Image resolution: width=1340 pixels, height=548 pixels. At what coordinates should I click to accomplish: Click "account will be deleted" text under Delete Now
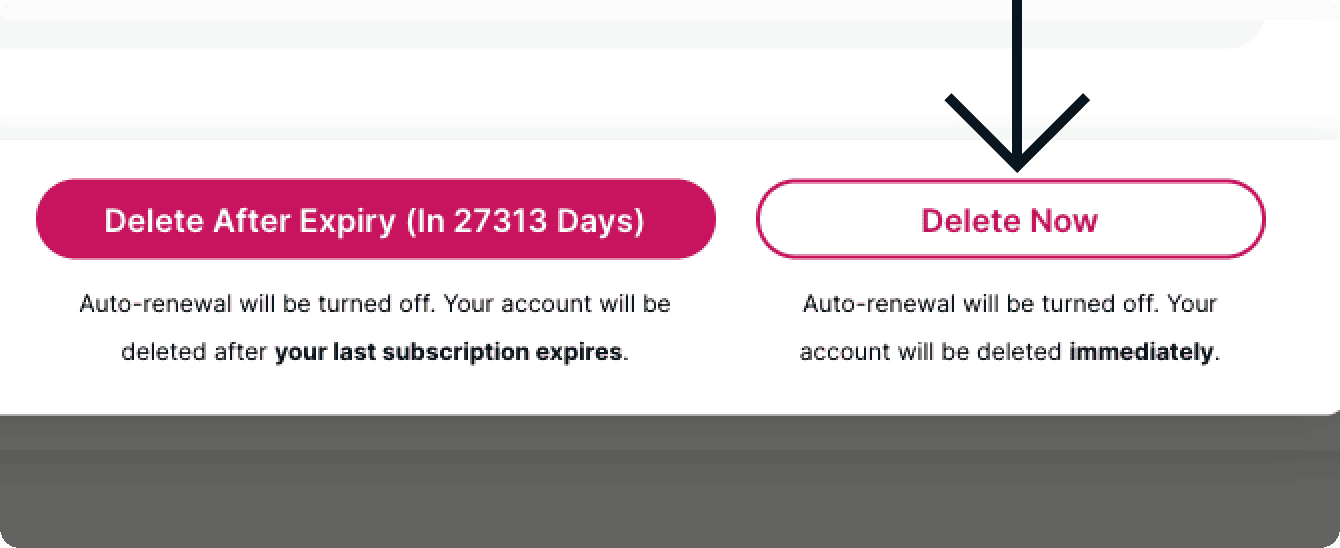pyautogui.click(x=931, y=352)
